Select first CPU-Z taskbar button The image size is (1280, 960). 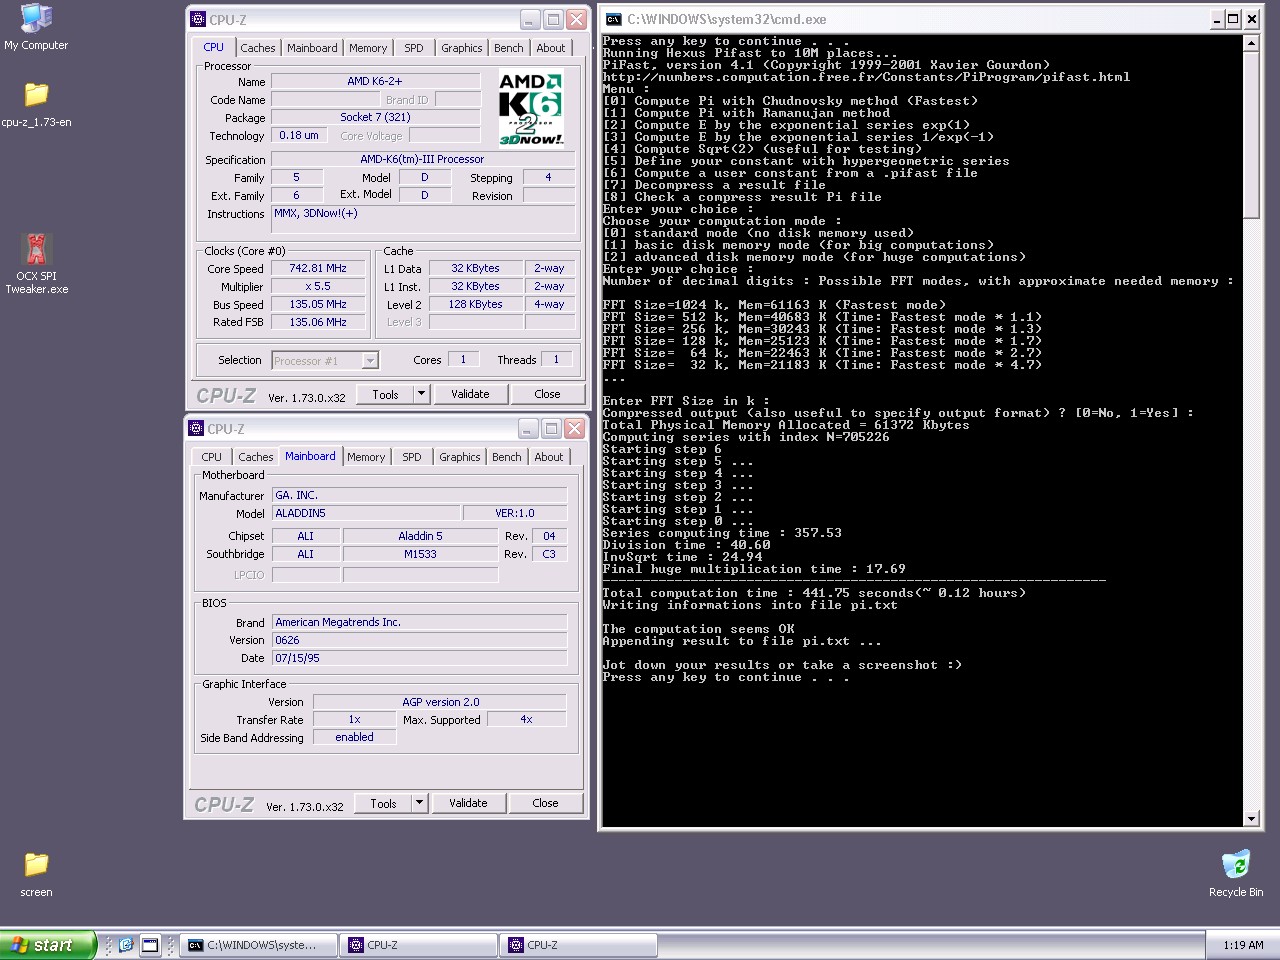pyautogui.click(x=418, y=945)
